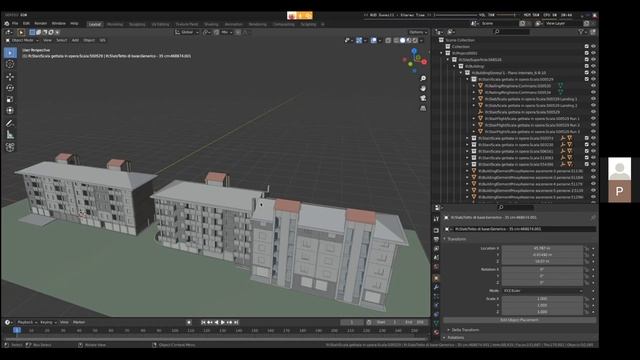Open the View Layer properties tab

tap(436, 249)
